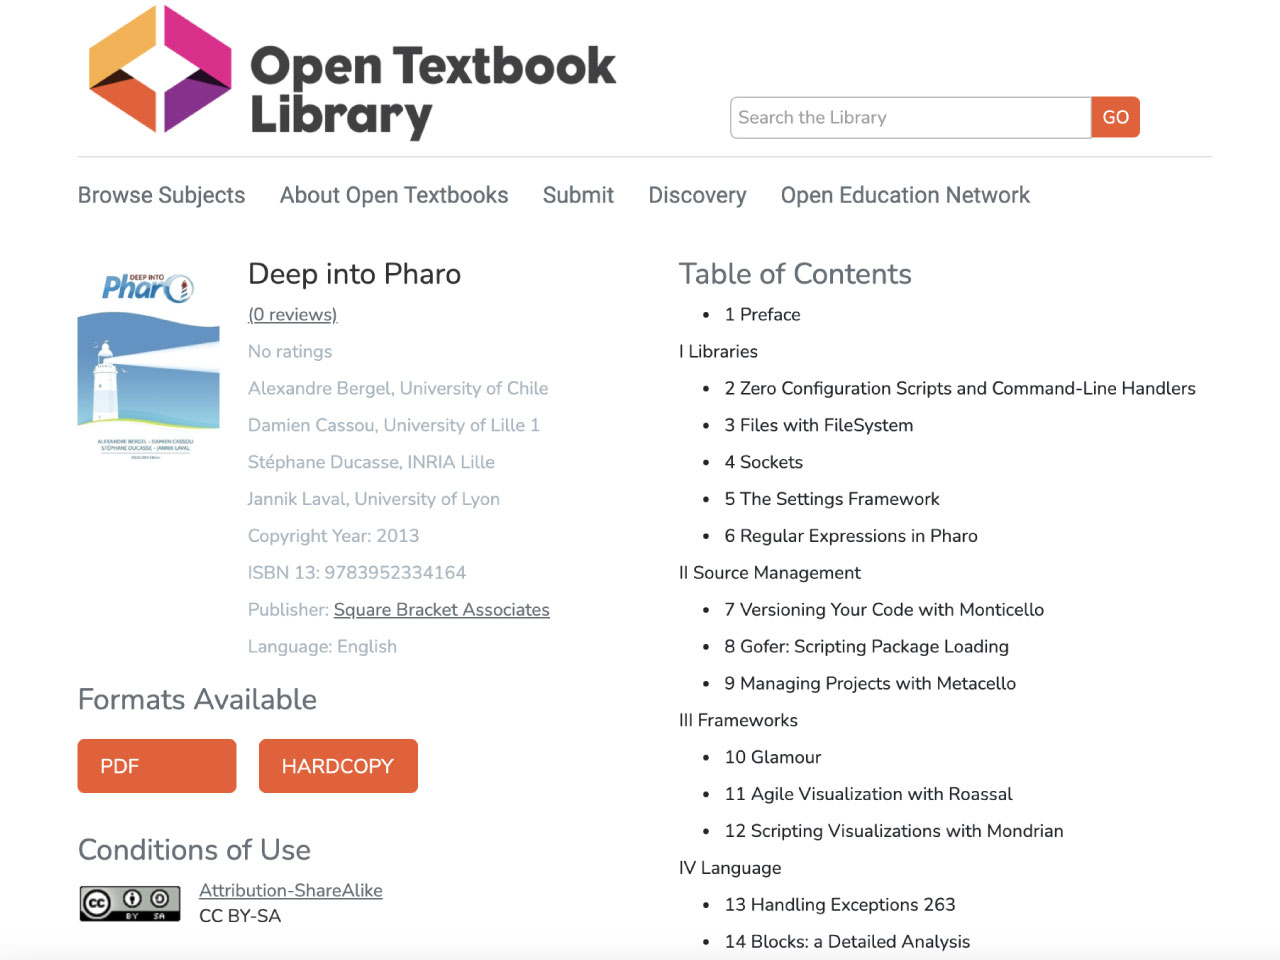Select author Damien Cassou, University of Lille 1

[394, 425]
